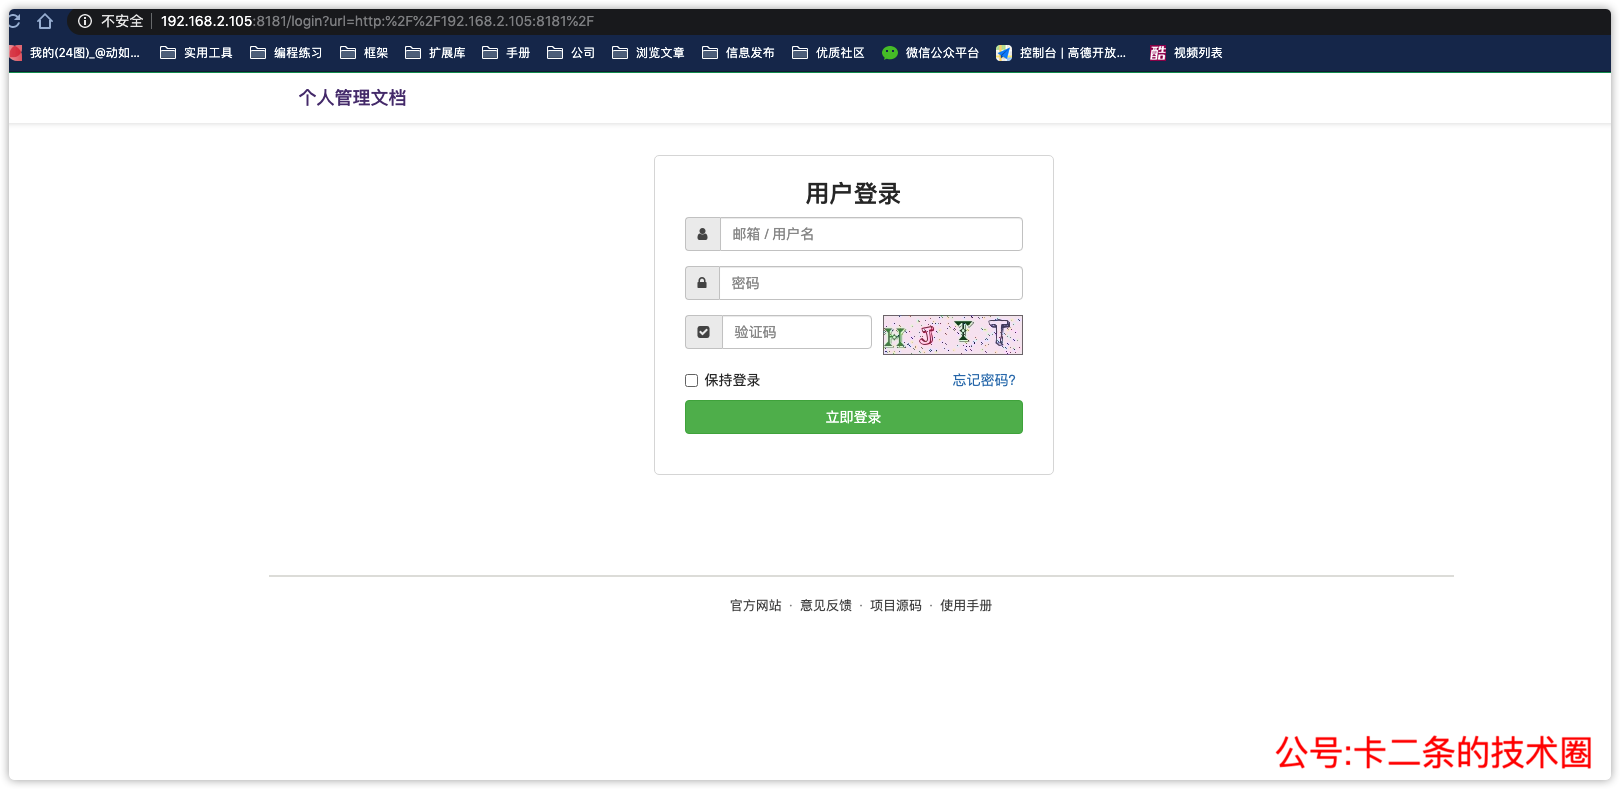Open the 意见反馈 footer link
This screenshot has height=789, width=1620.
tap(826, 605)
